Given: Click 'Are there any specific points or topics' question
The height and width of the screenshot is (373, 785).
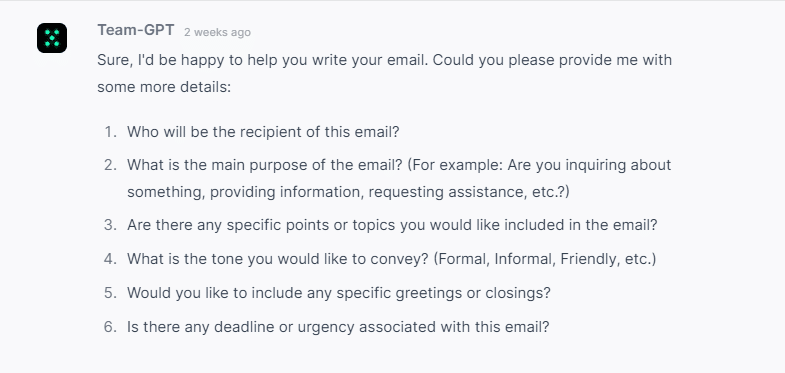Looking at the screenshot, I should (x=391, y=225).
